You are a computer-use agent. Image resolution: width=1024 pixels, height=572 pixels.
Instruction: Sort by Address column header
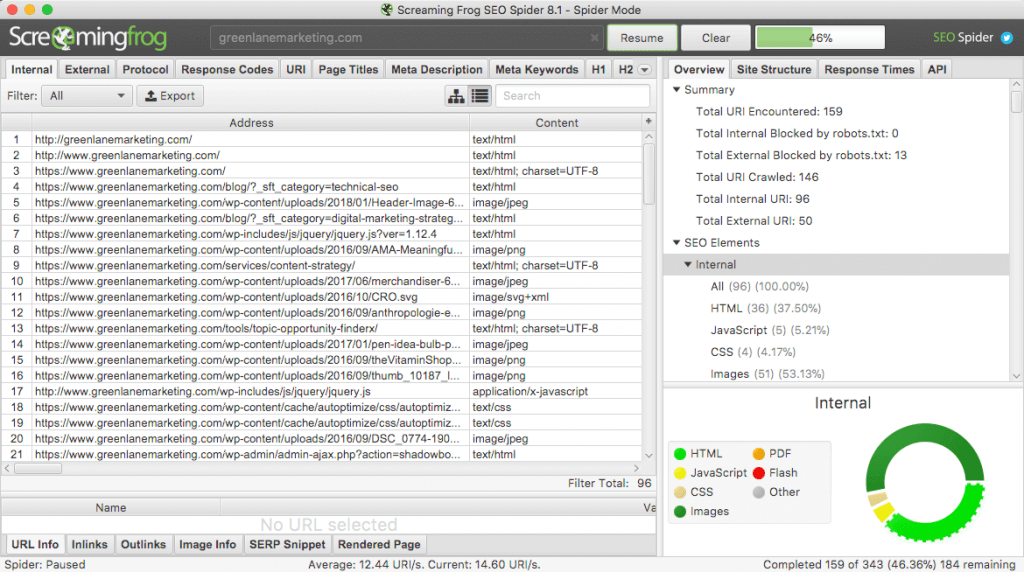click(x=251, y=123)
